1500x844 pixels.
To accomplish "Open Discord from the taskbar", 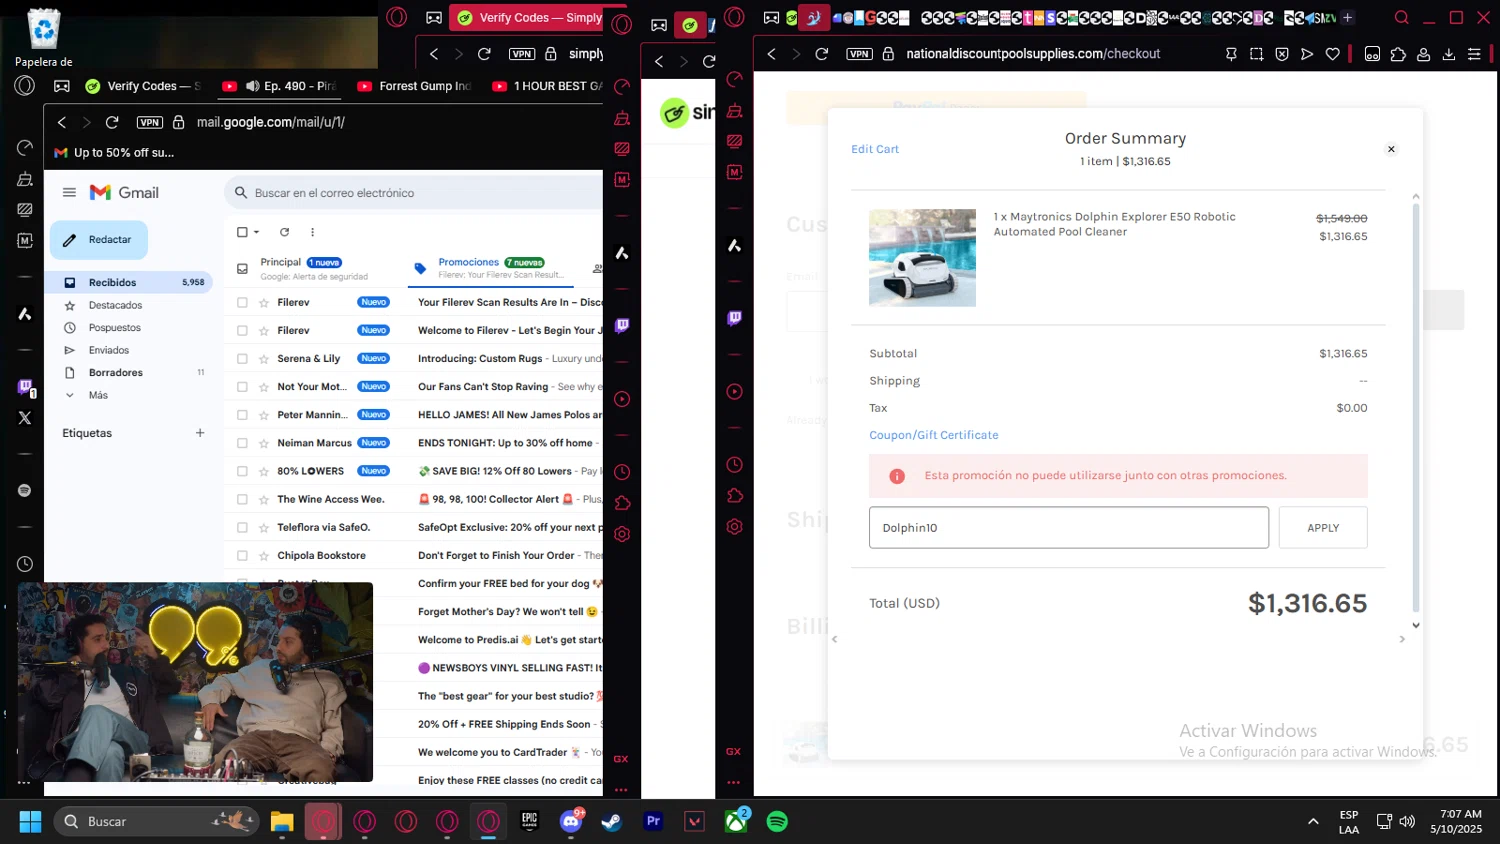I will click(x=572, y=822).
